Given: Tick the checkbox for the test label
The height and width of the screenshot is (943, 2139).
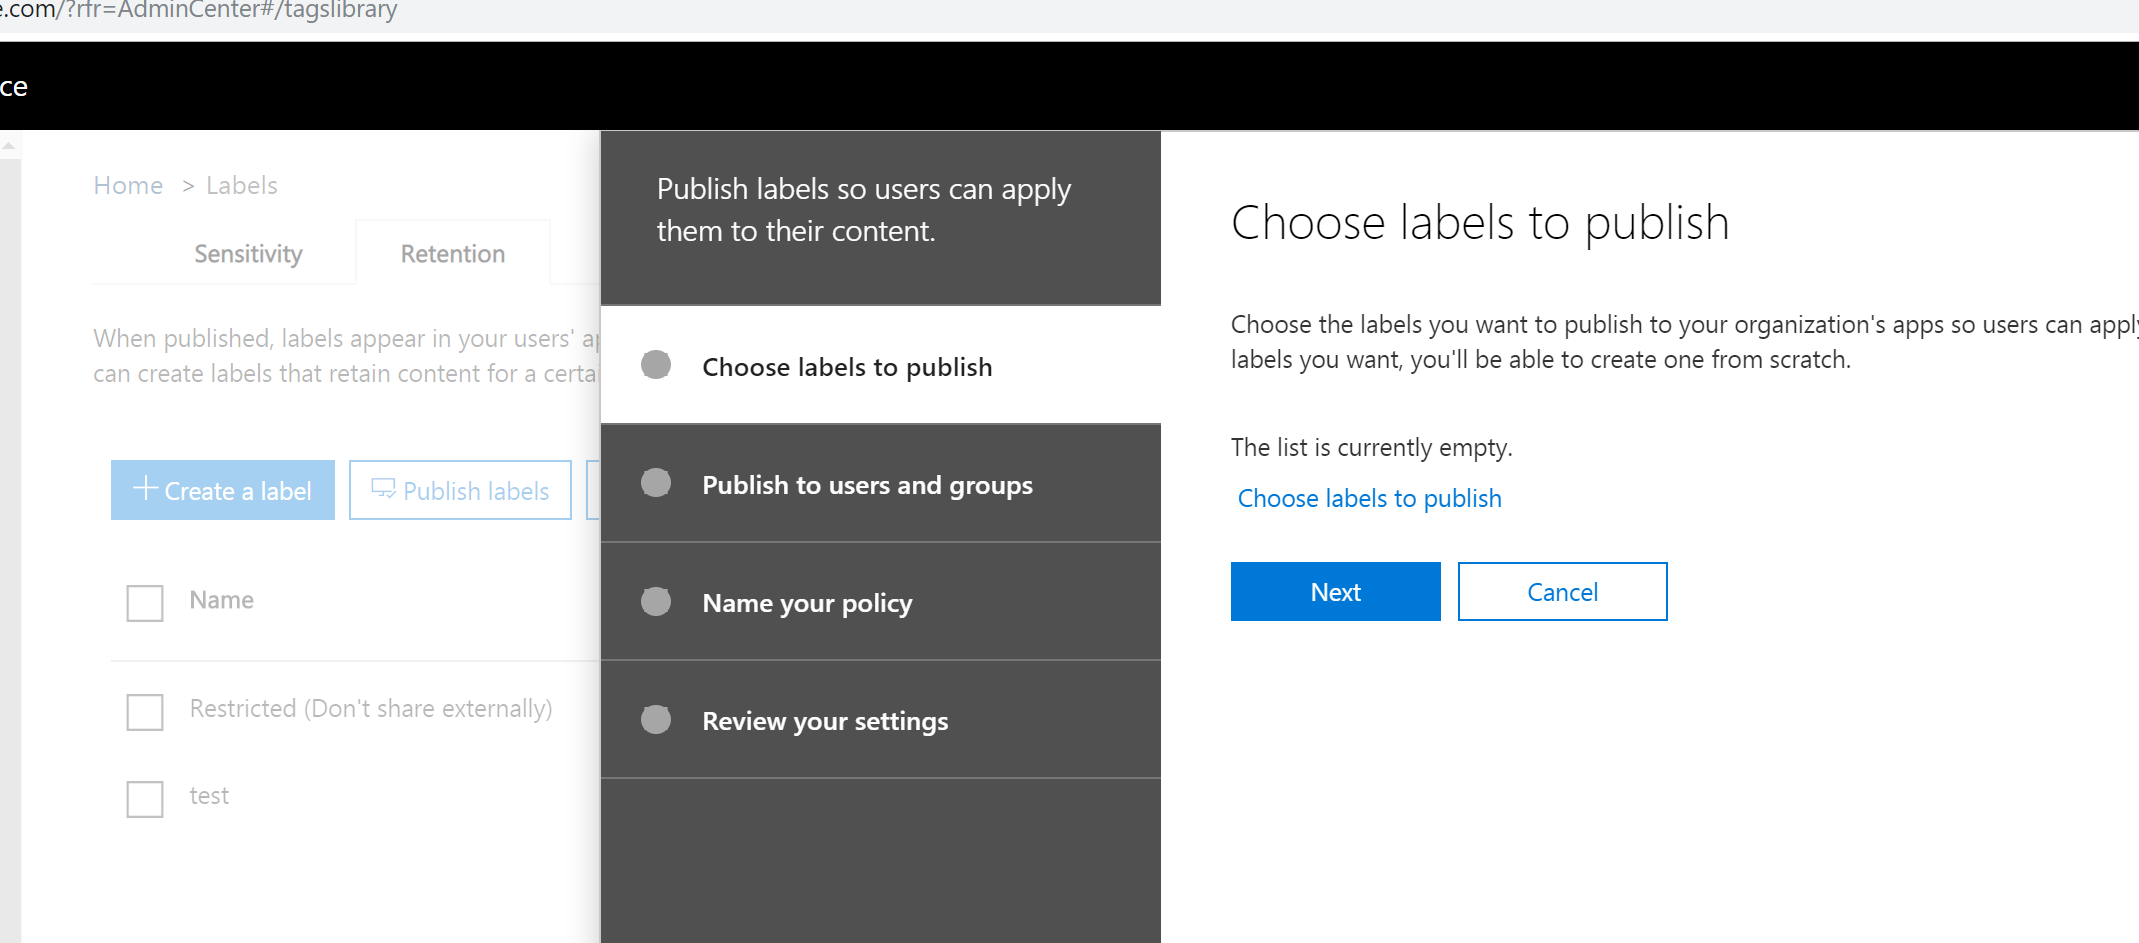Looking at the screenshot, I should [145, 799].
